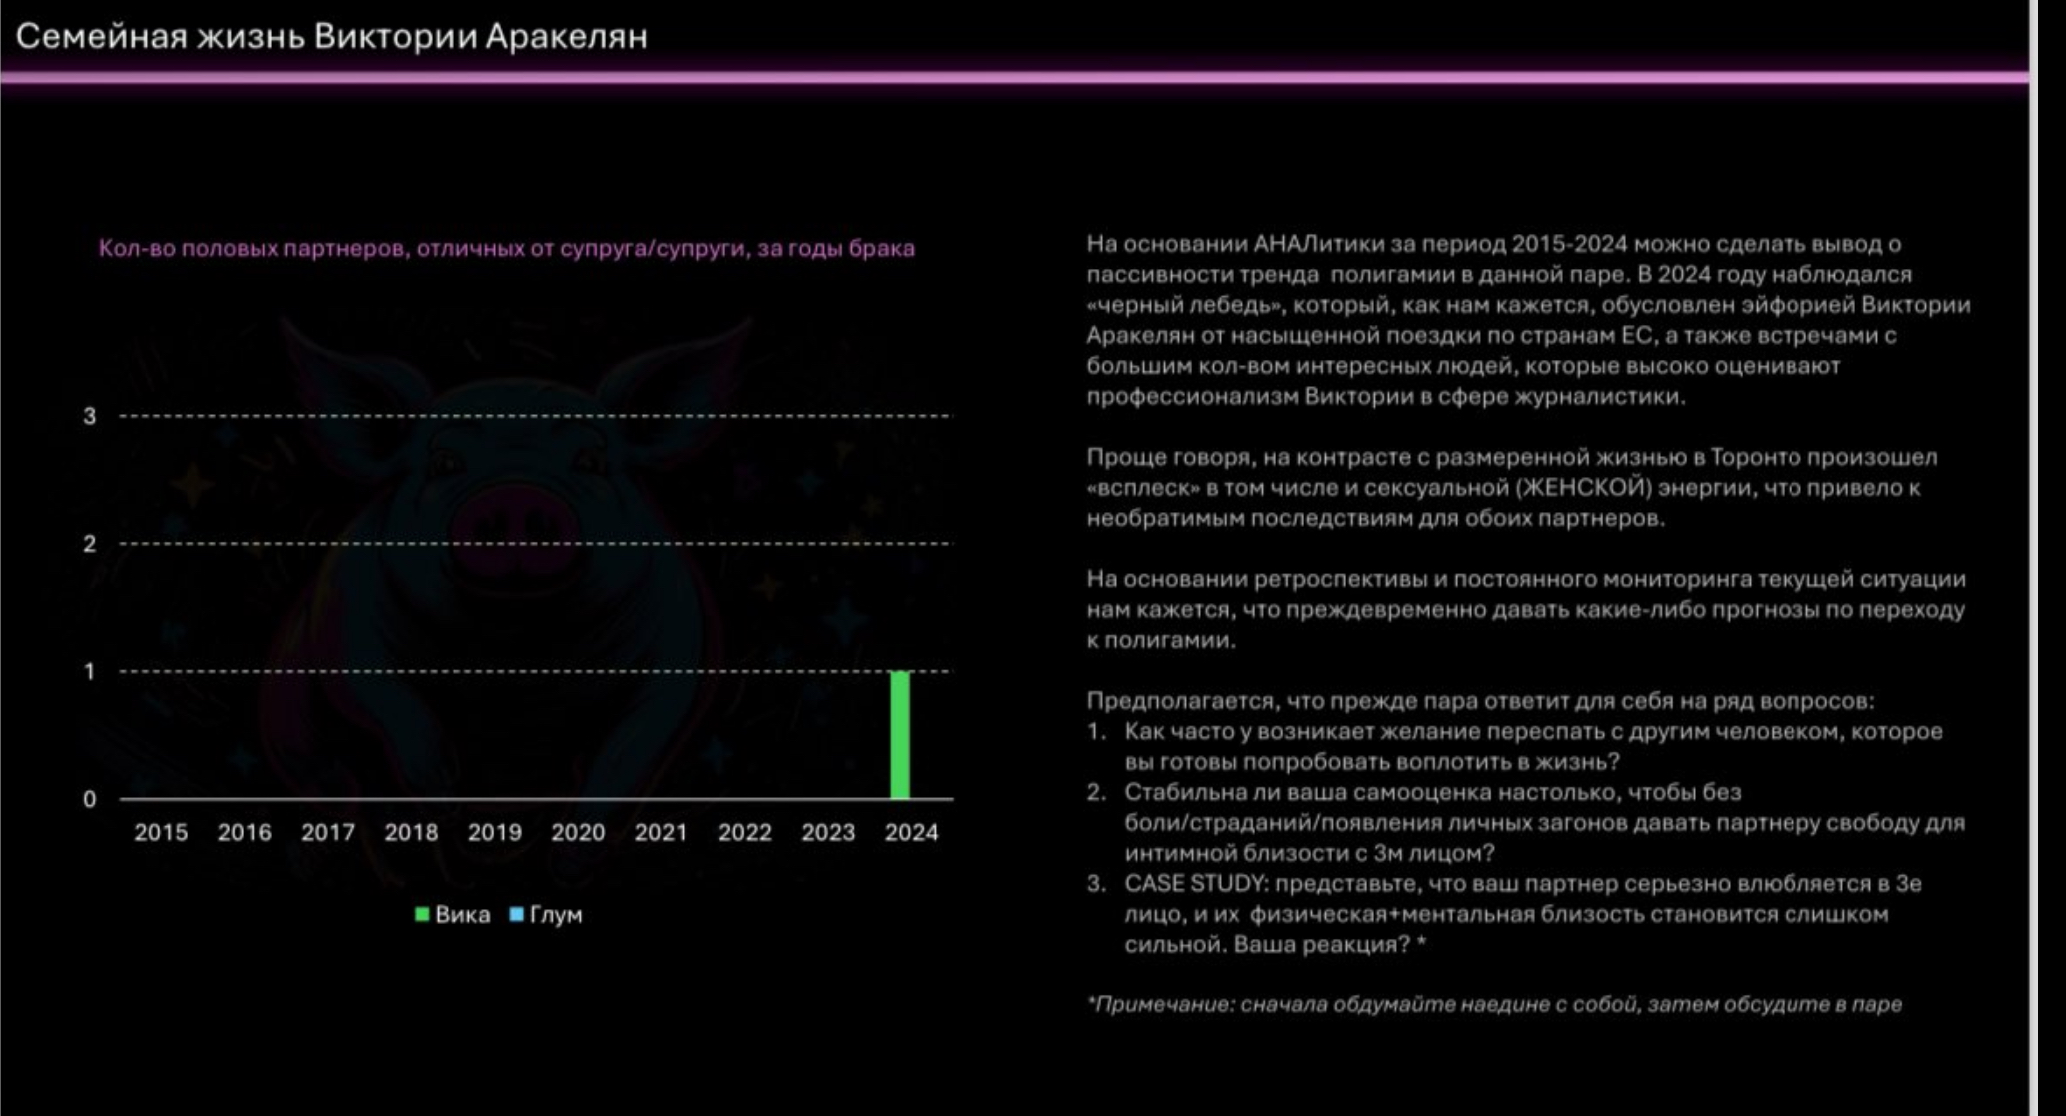Click the paragraph starting "На основании АНАЛитики"
The image size is (2066, 1116).
tap(1528, 320)
